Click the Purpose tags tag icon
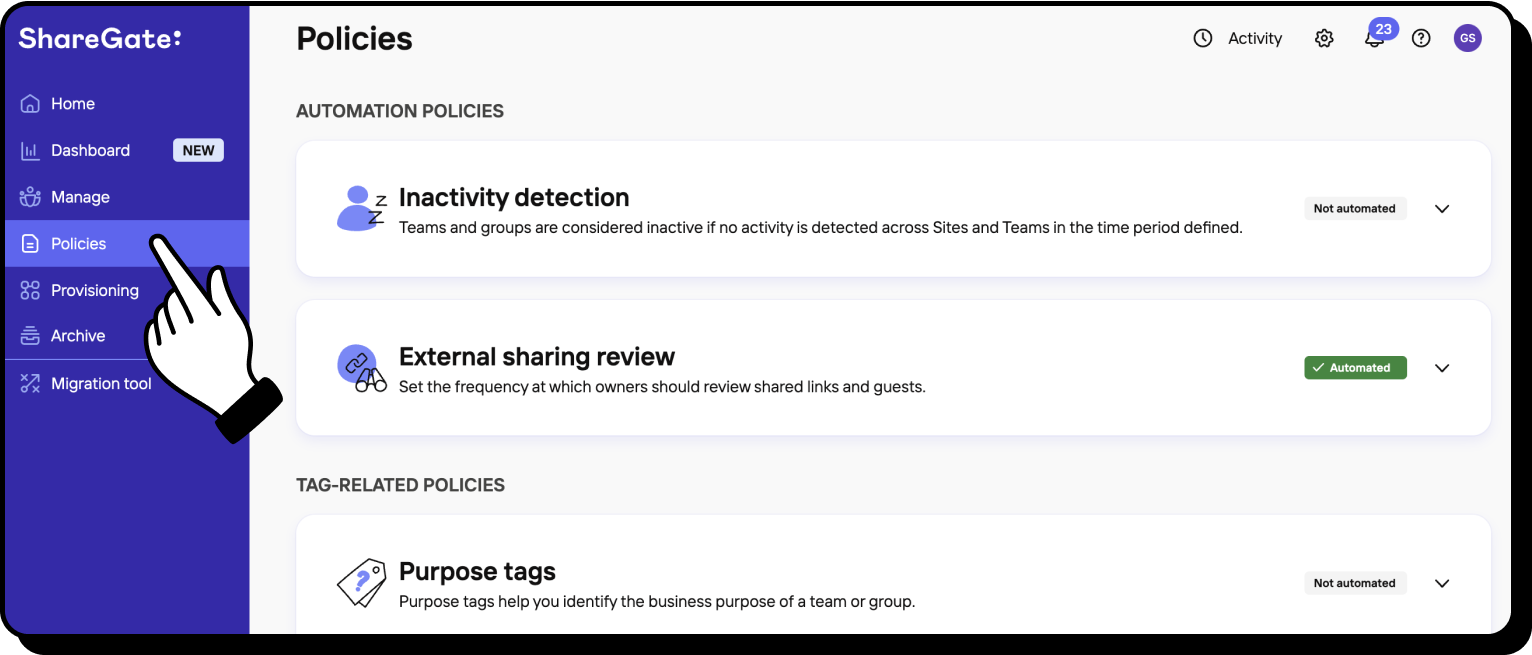The image size is (1532, 655). click(x=361, y=583)
